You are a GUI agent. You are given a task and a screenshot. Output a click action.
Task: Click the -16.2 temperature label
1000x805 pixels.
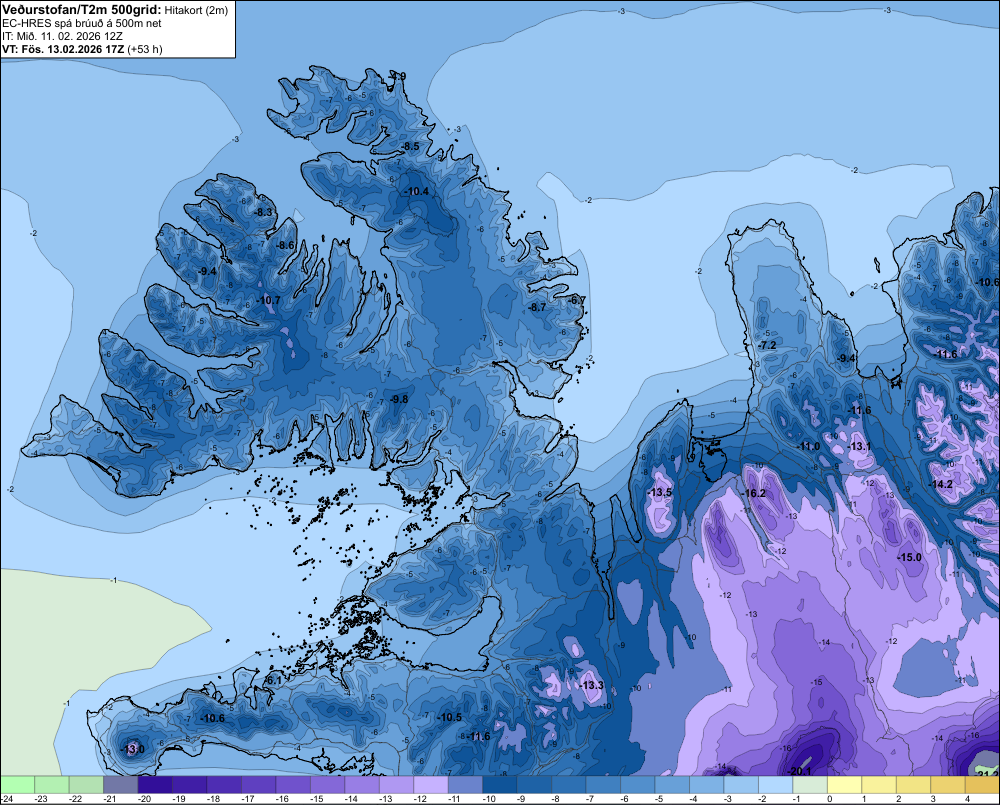tap(753, 493)
